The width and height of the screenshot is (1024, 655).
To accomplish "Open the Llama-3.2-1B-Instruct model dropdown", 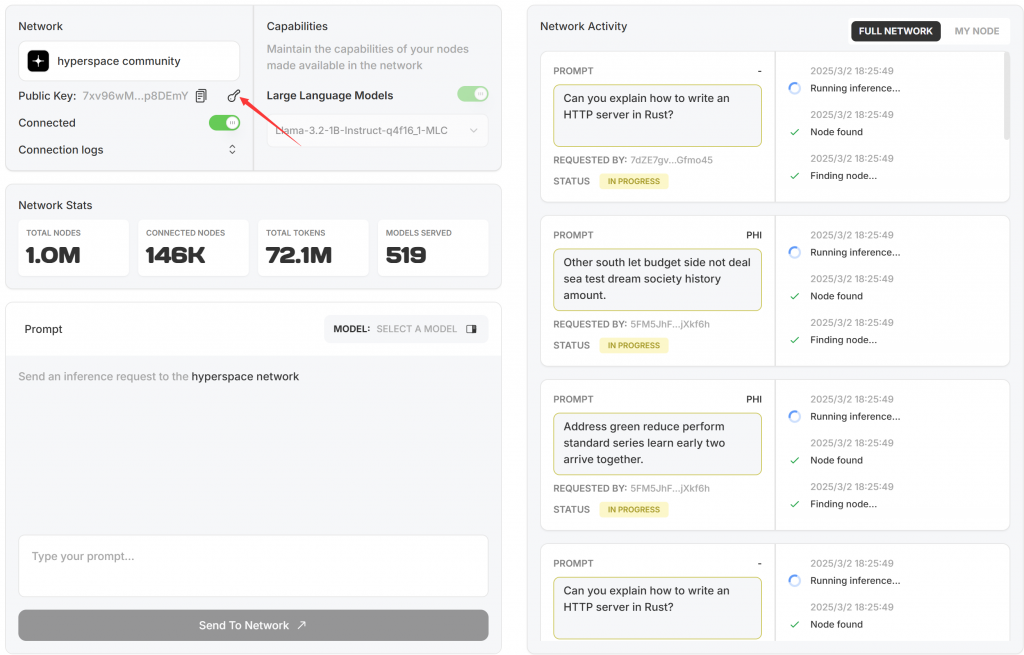I will [x=377, y=130].
